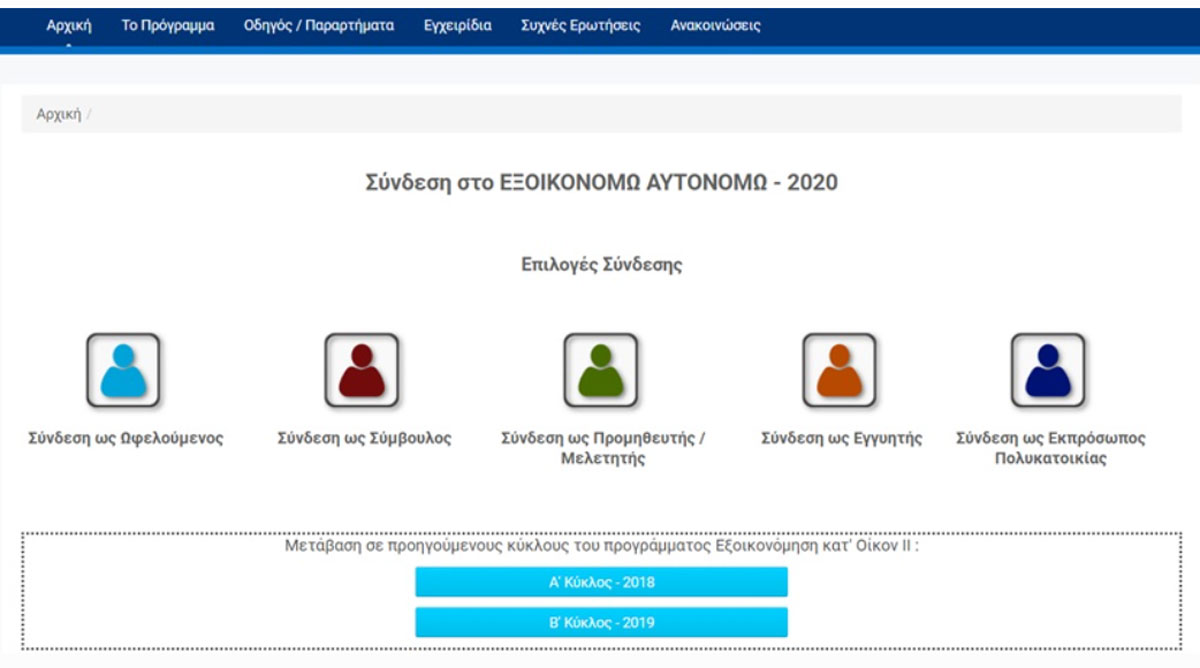Click the dark red Σύμβουλος user icon
Viewport: 1200px width, 668px height.
(x=362, y=370)
